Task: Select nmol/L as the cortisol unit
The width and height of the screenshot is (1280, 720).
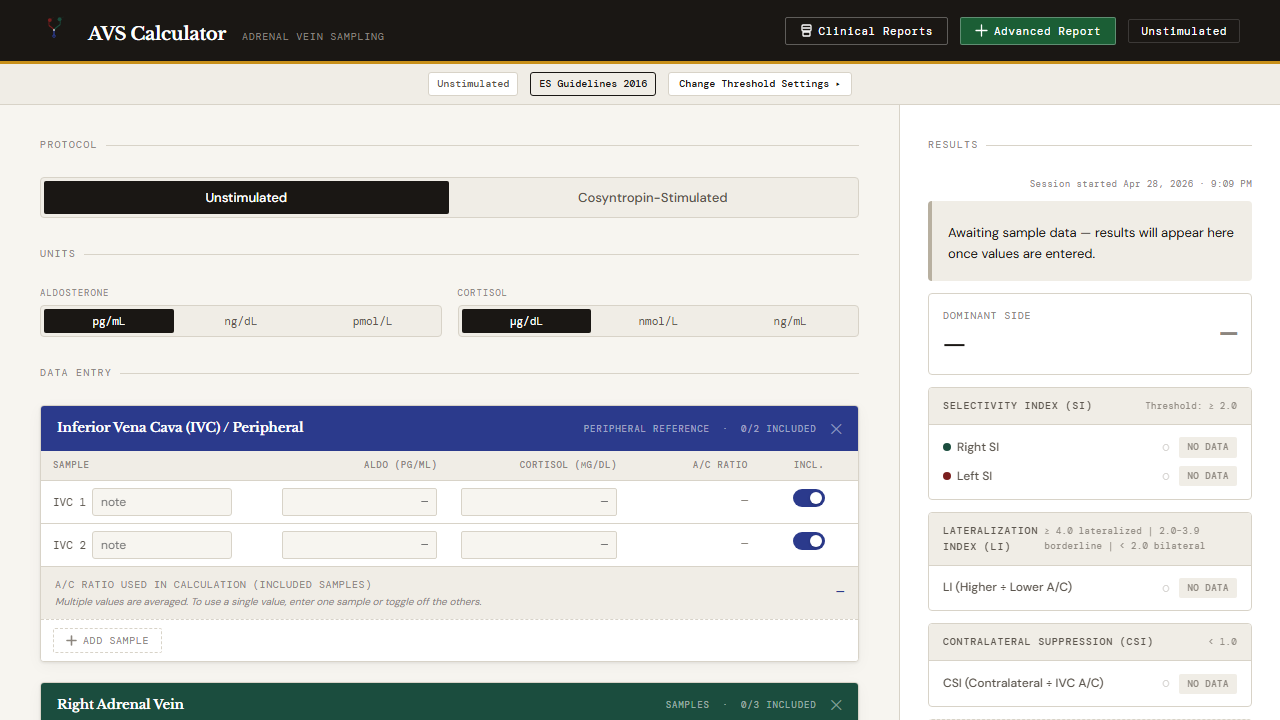Action: [x=658, y=321]
